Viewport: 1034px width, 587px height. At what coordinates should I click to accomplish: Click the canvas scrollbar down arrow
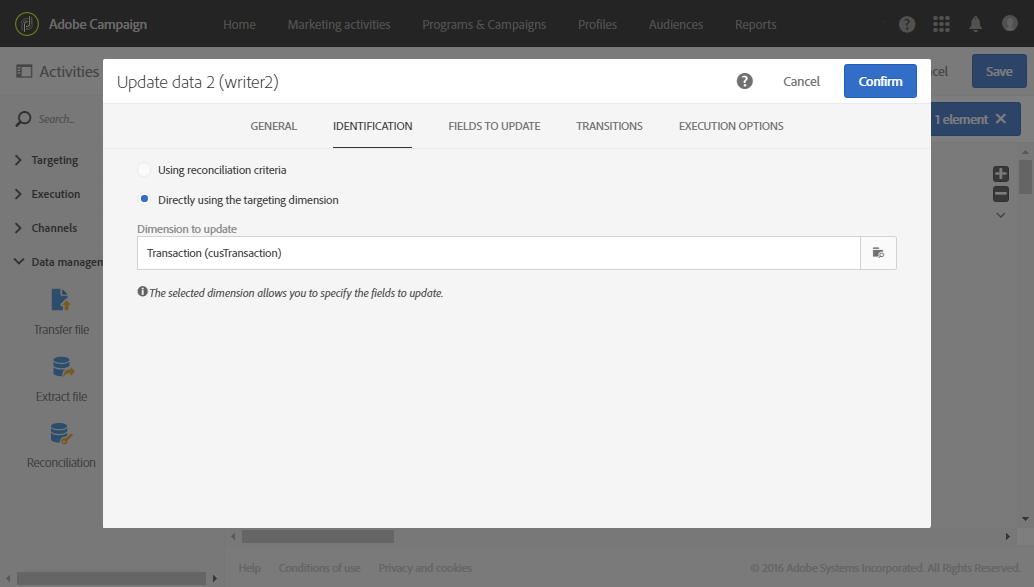pyautogui.click(x=1025, y=519)
